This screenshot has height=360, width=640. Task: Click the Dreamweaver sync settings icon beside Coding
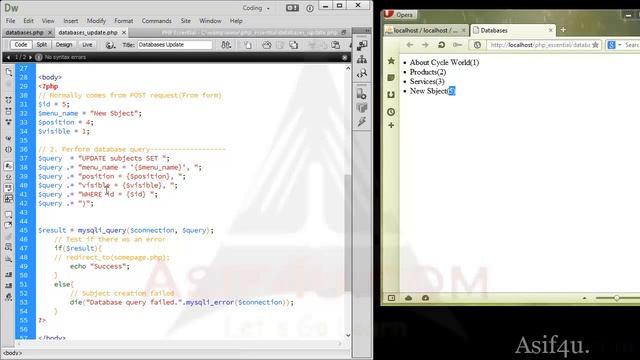pos(292,8)
